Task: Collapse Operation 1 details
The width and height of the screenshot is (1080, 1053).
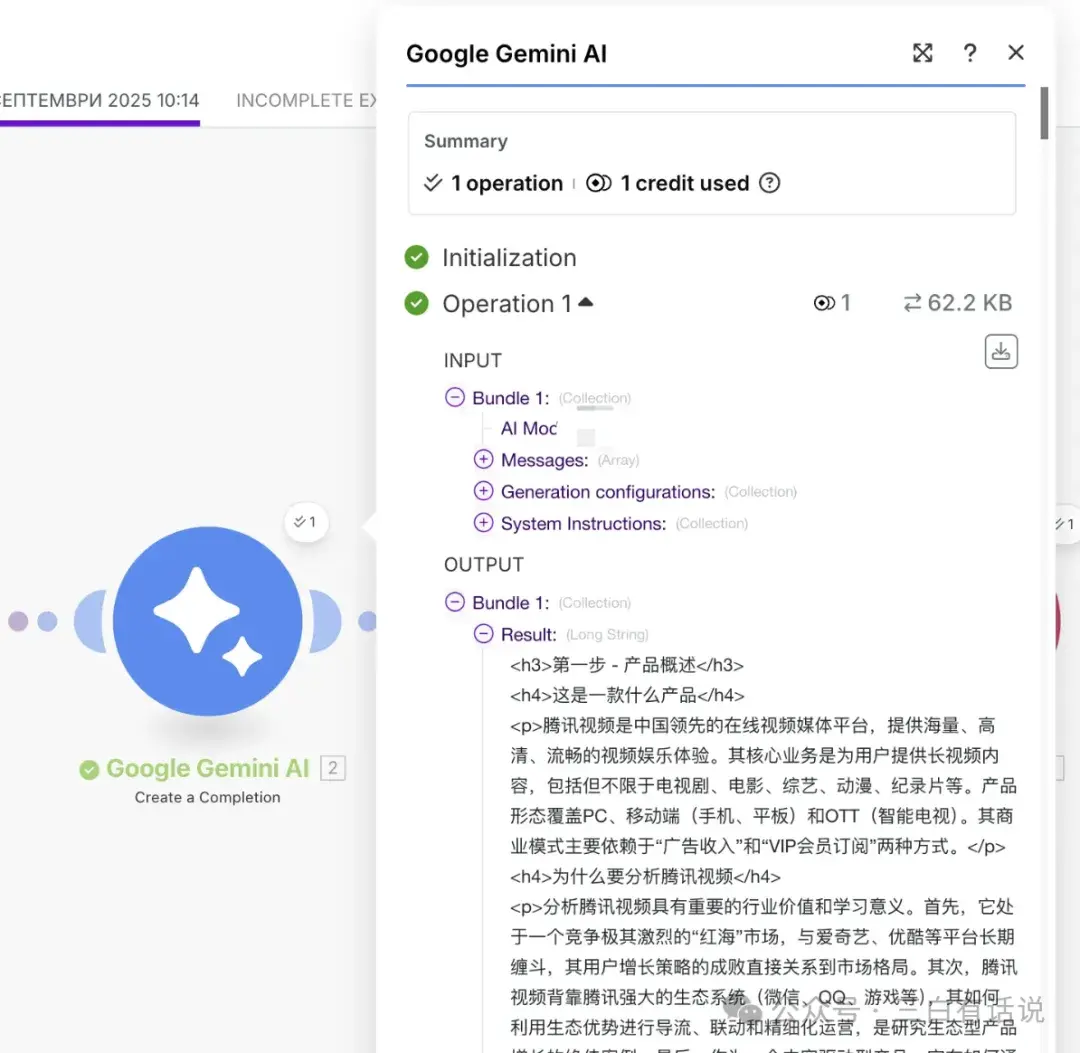Action: [586, 302]
